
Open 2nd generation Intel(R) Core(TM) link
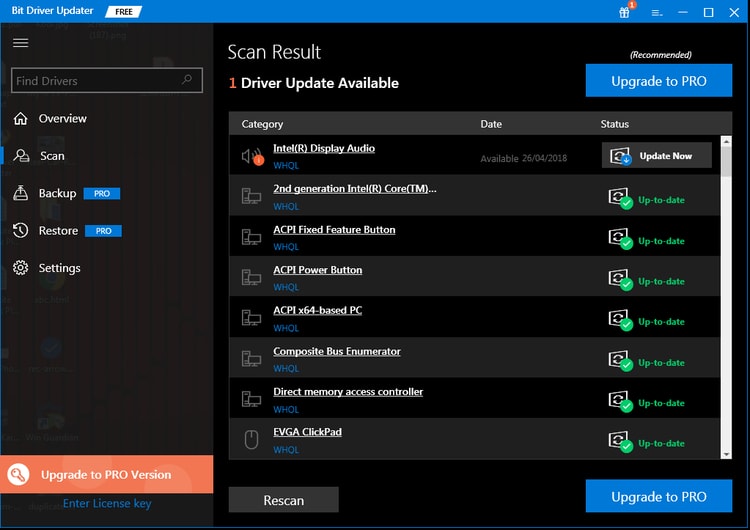click(x=354, y=188)
